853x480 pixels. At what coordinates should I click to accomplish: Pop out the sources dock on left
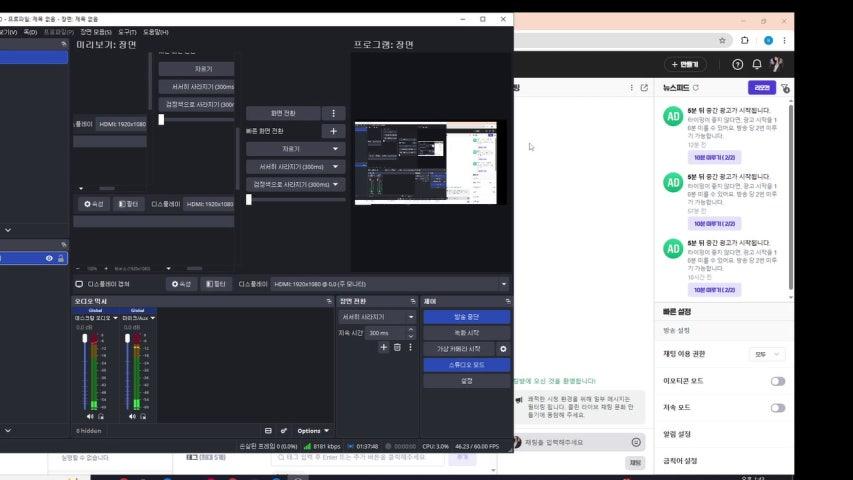pyautogui.click(x=64, y=244)
